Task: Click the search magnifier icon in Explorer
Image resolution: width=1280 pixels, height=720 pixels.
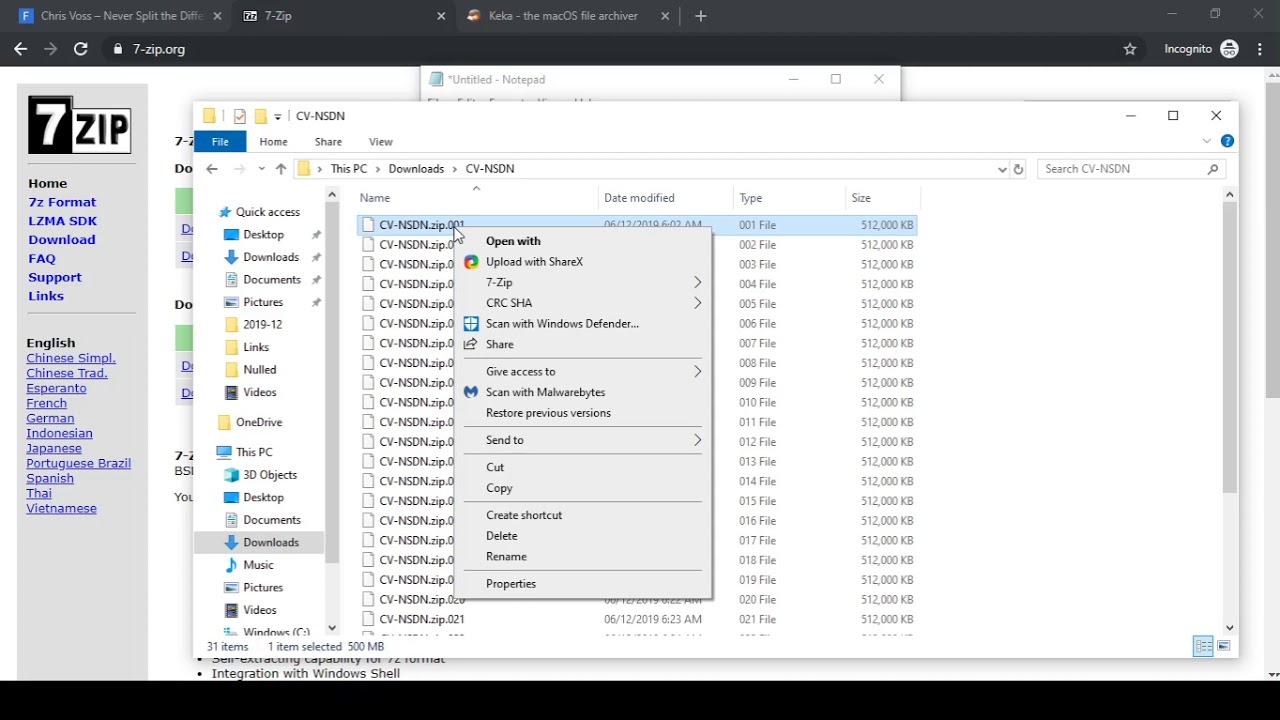Action: tap(1213, 169)
